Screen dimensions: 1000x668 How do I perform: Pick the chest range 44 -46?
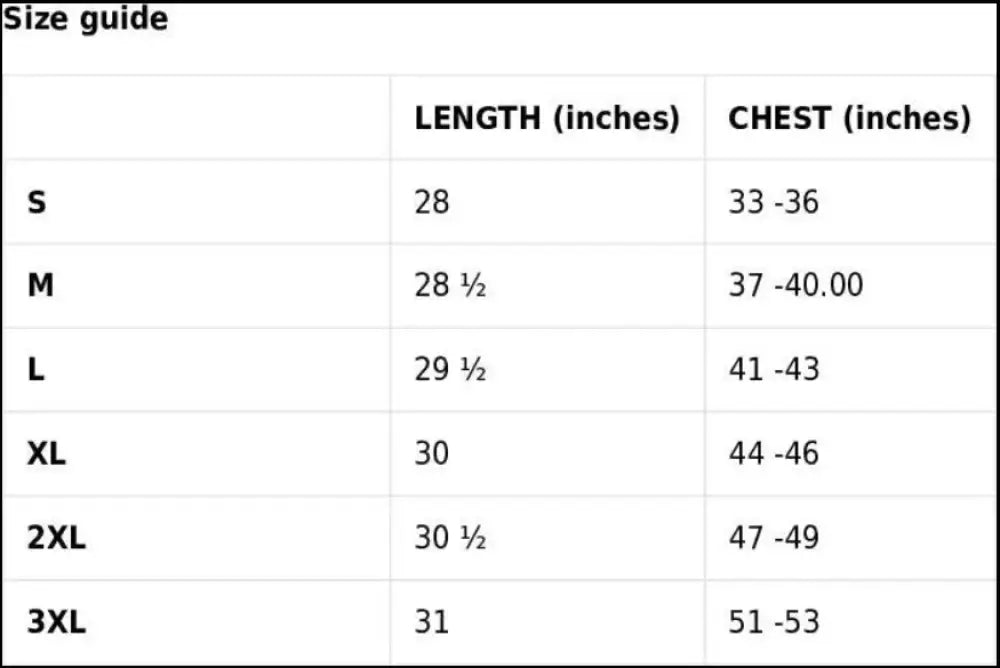773,454
